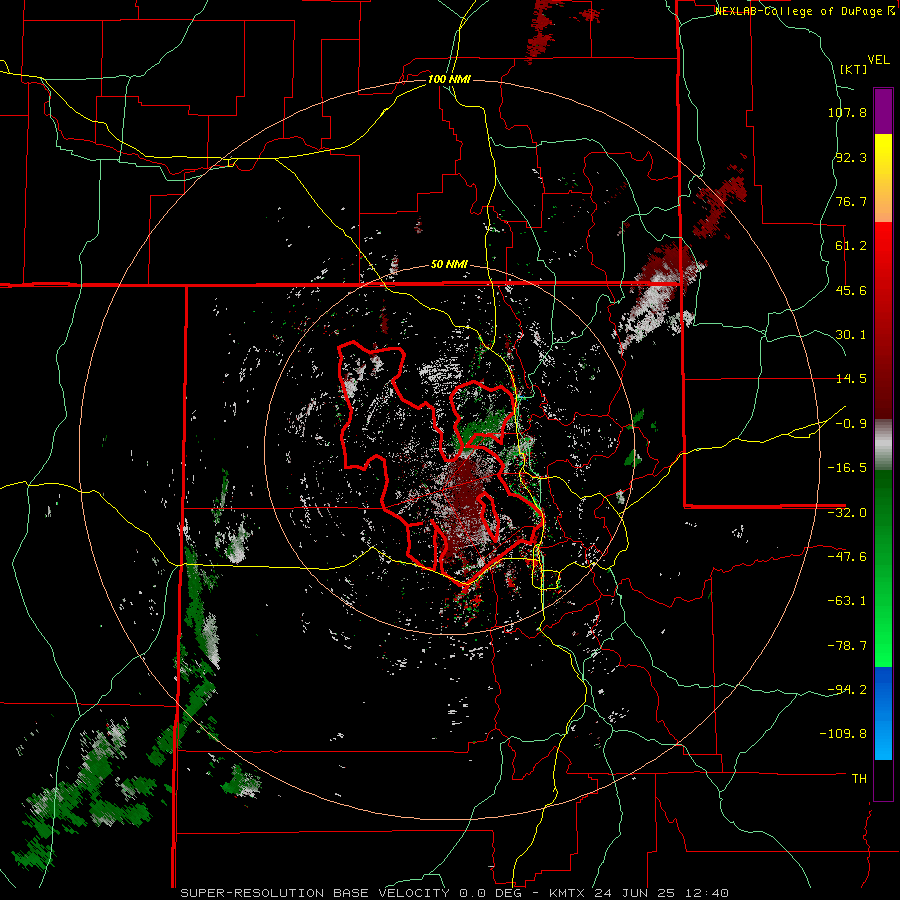Viewport: 900px width, 900px height.
Task: Select the 92.3 velocity scale value
Action: point(851,157)
